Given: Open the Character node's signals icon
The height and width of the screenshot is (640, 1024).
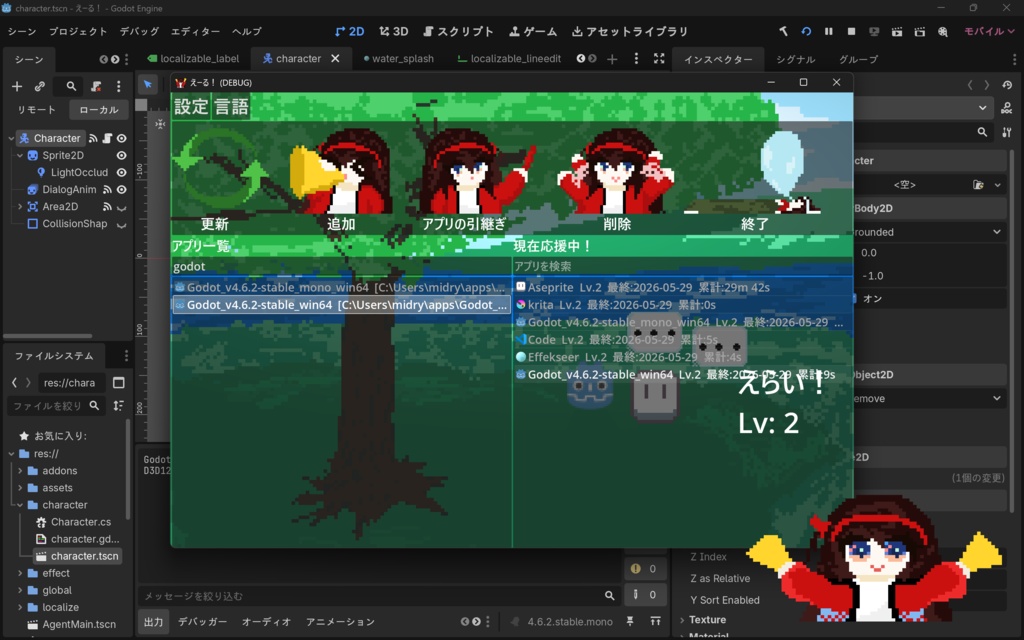Looking at the screenshot, I should 93,138.
